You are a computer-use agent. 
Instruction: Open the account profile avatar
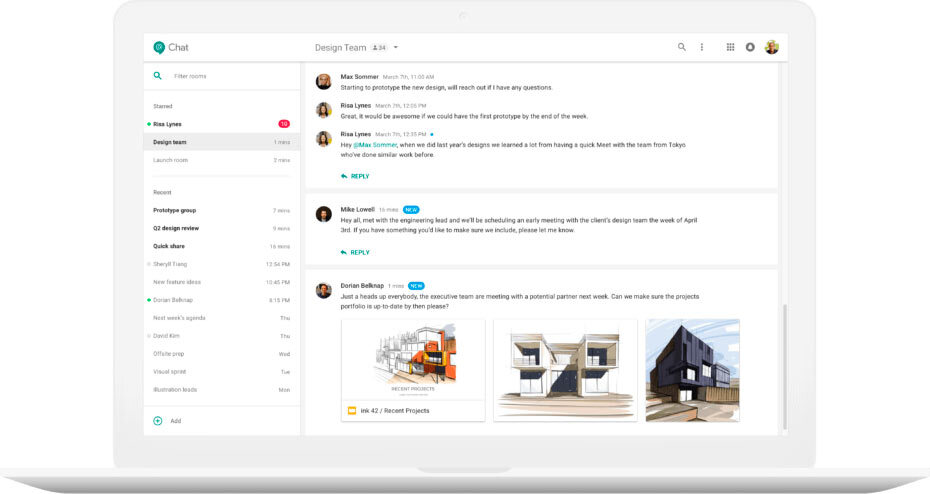(772, 47)
